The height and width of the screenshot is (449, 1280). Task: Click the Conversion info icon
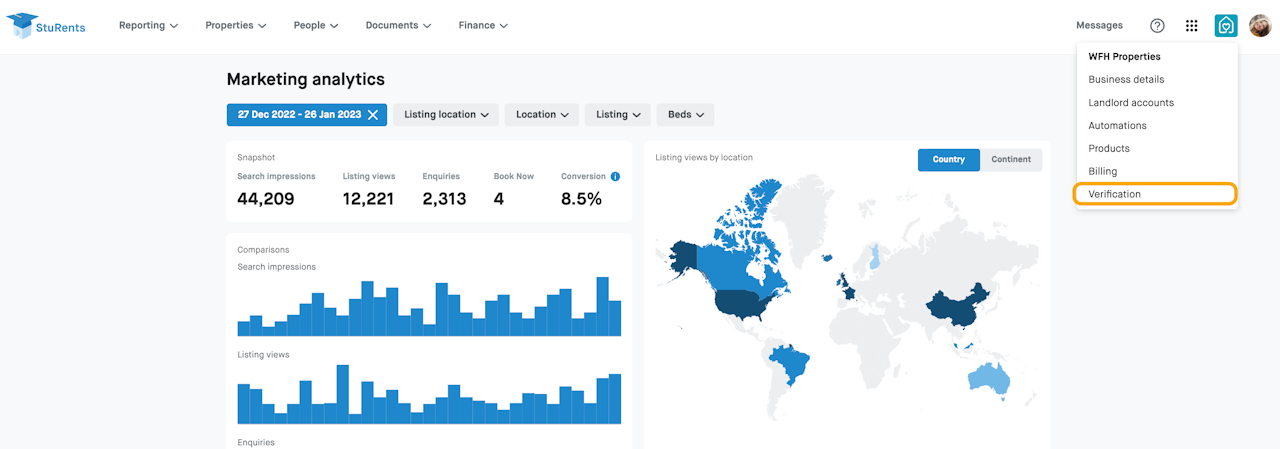click(x=615, y=176)
